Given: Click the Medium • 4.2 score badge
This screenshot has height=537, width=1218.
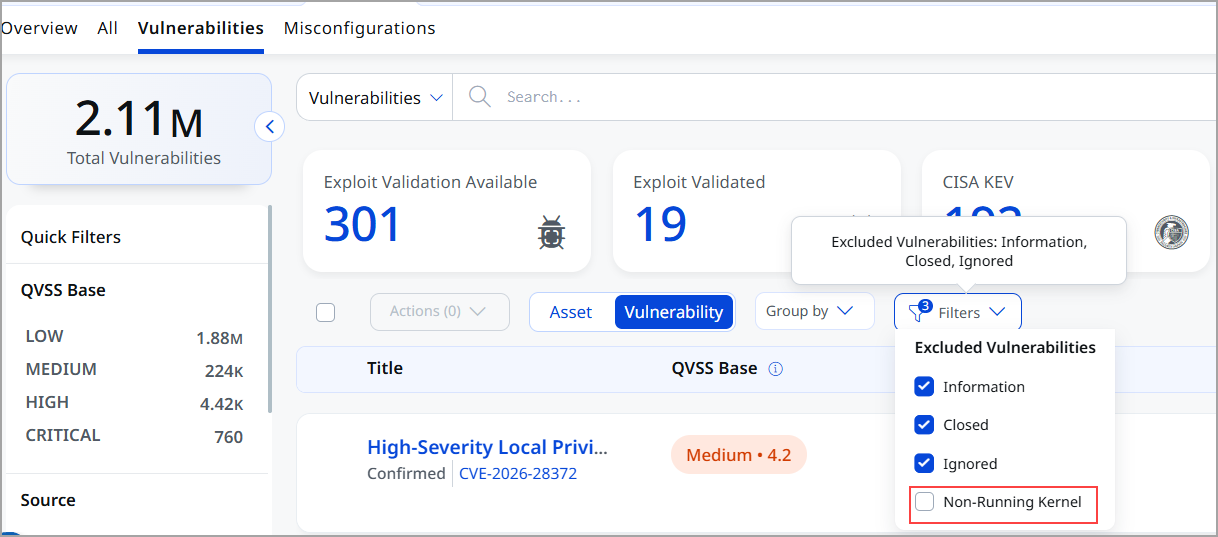Looking at the screenshot, I should click(738, 455).
